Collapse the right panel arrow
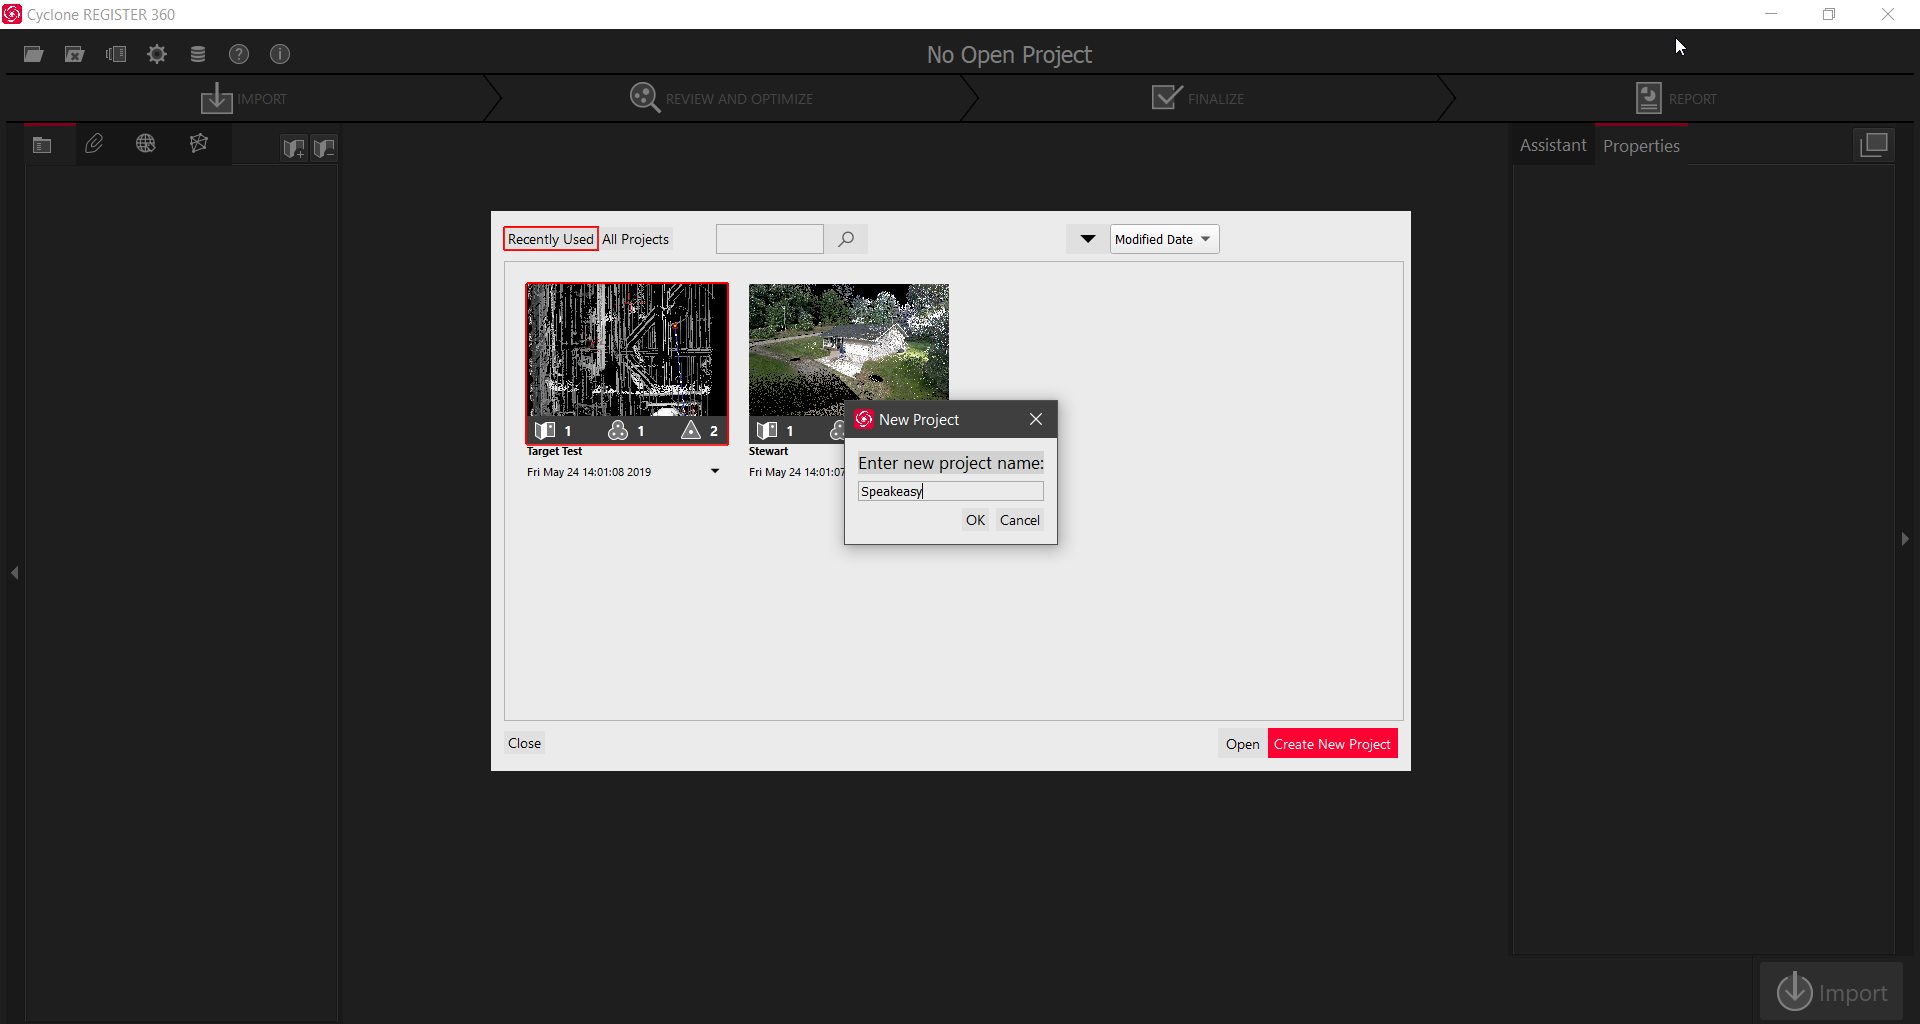This screenshot has height=1024, width=1920. click(x=1905, y=539)
